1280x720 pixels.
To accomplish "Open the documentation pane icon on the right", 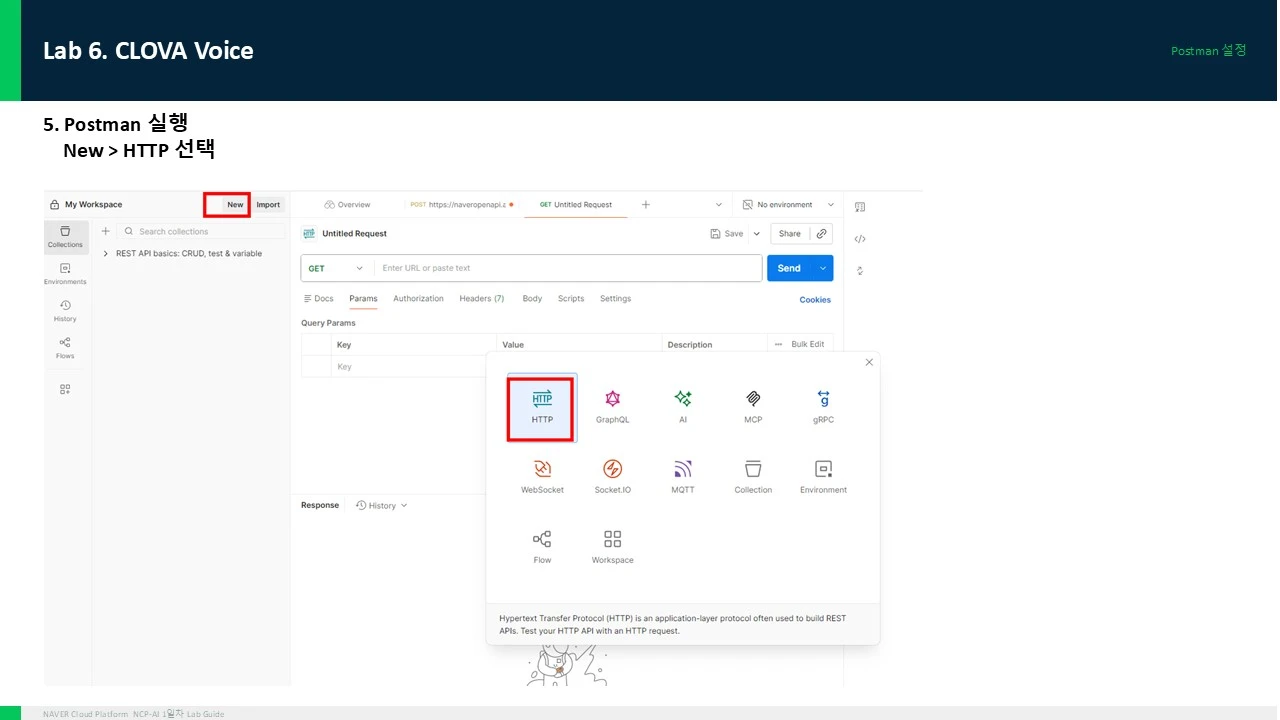I will pos(860,207).
